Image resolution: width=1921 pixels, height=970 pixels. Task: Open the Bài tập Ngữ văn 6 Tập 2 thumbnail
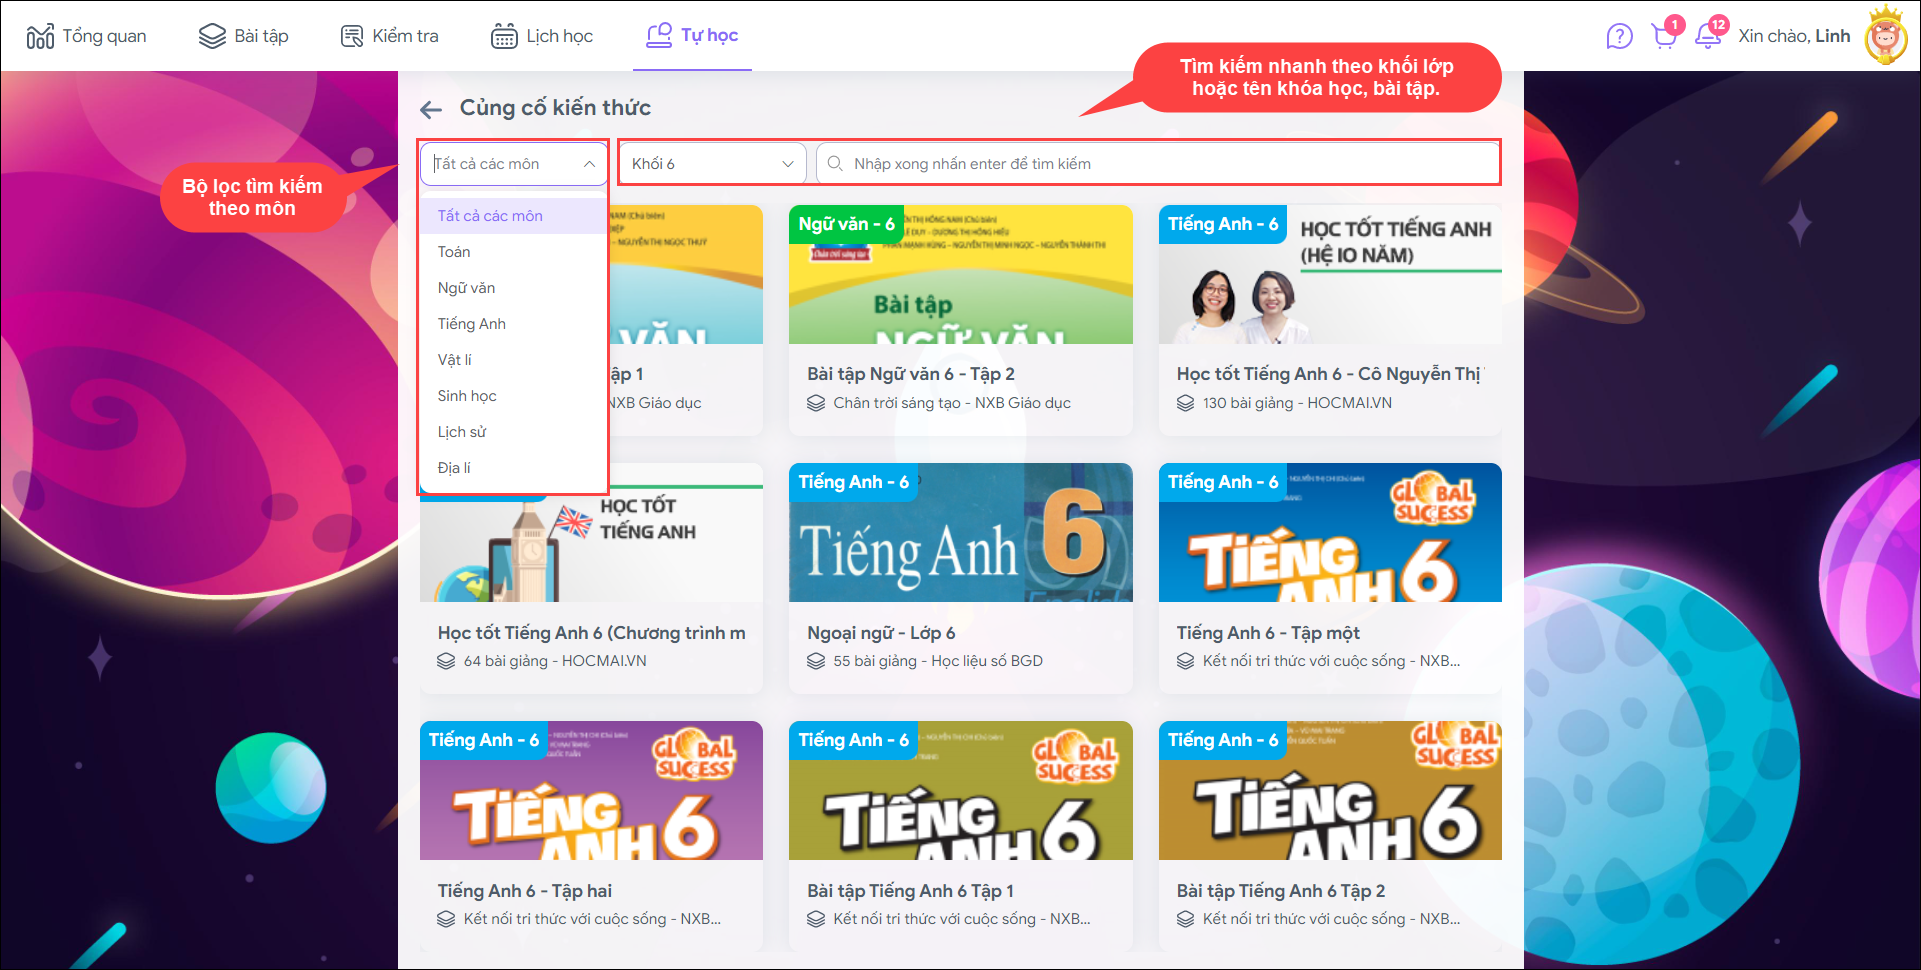tap(961, 275)
